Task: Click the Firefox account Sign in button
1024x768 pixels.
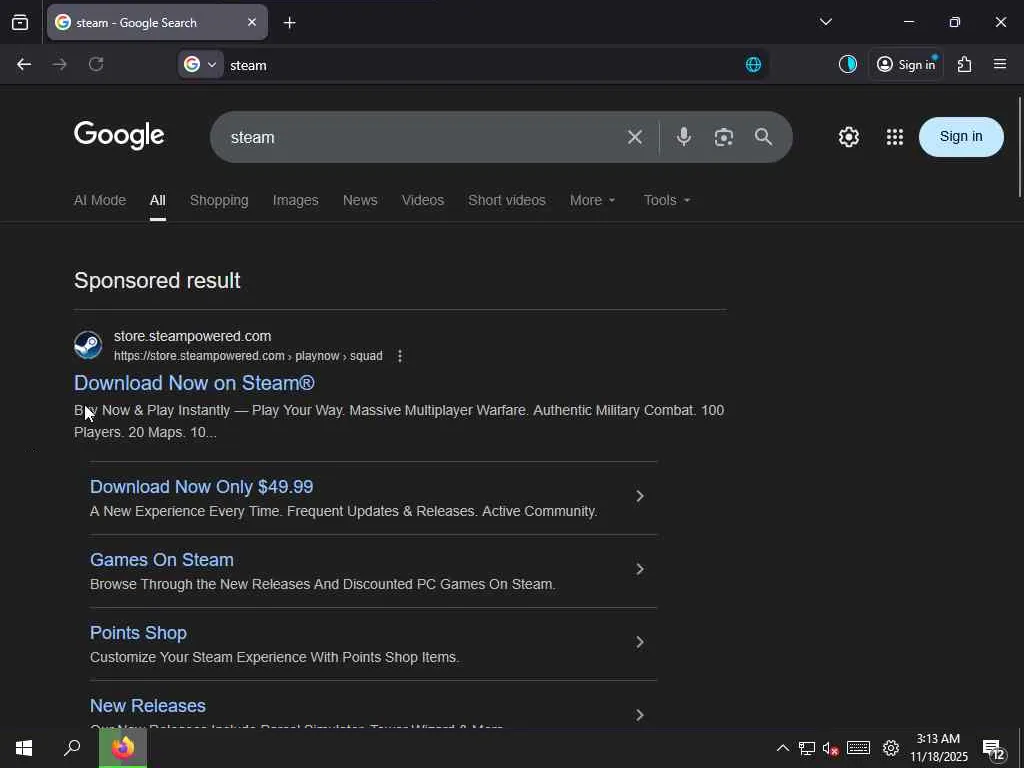Action: (x=906, y=64)
